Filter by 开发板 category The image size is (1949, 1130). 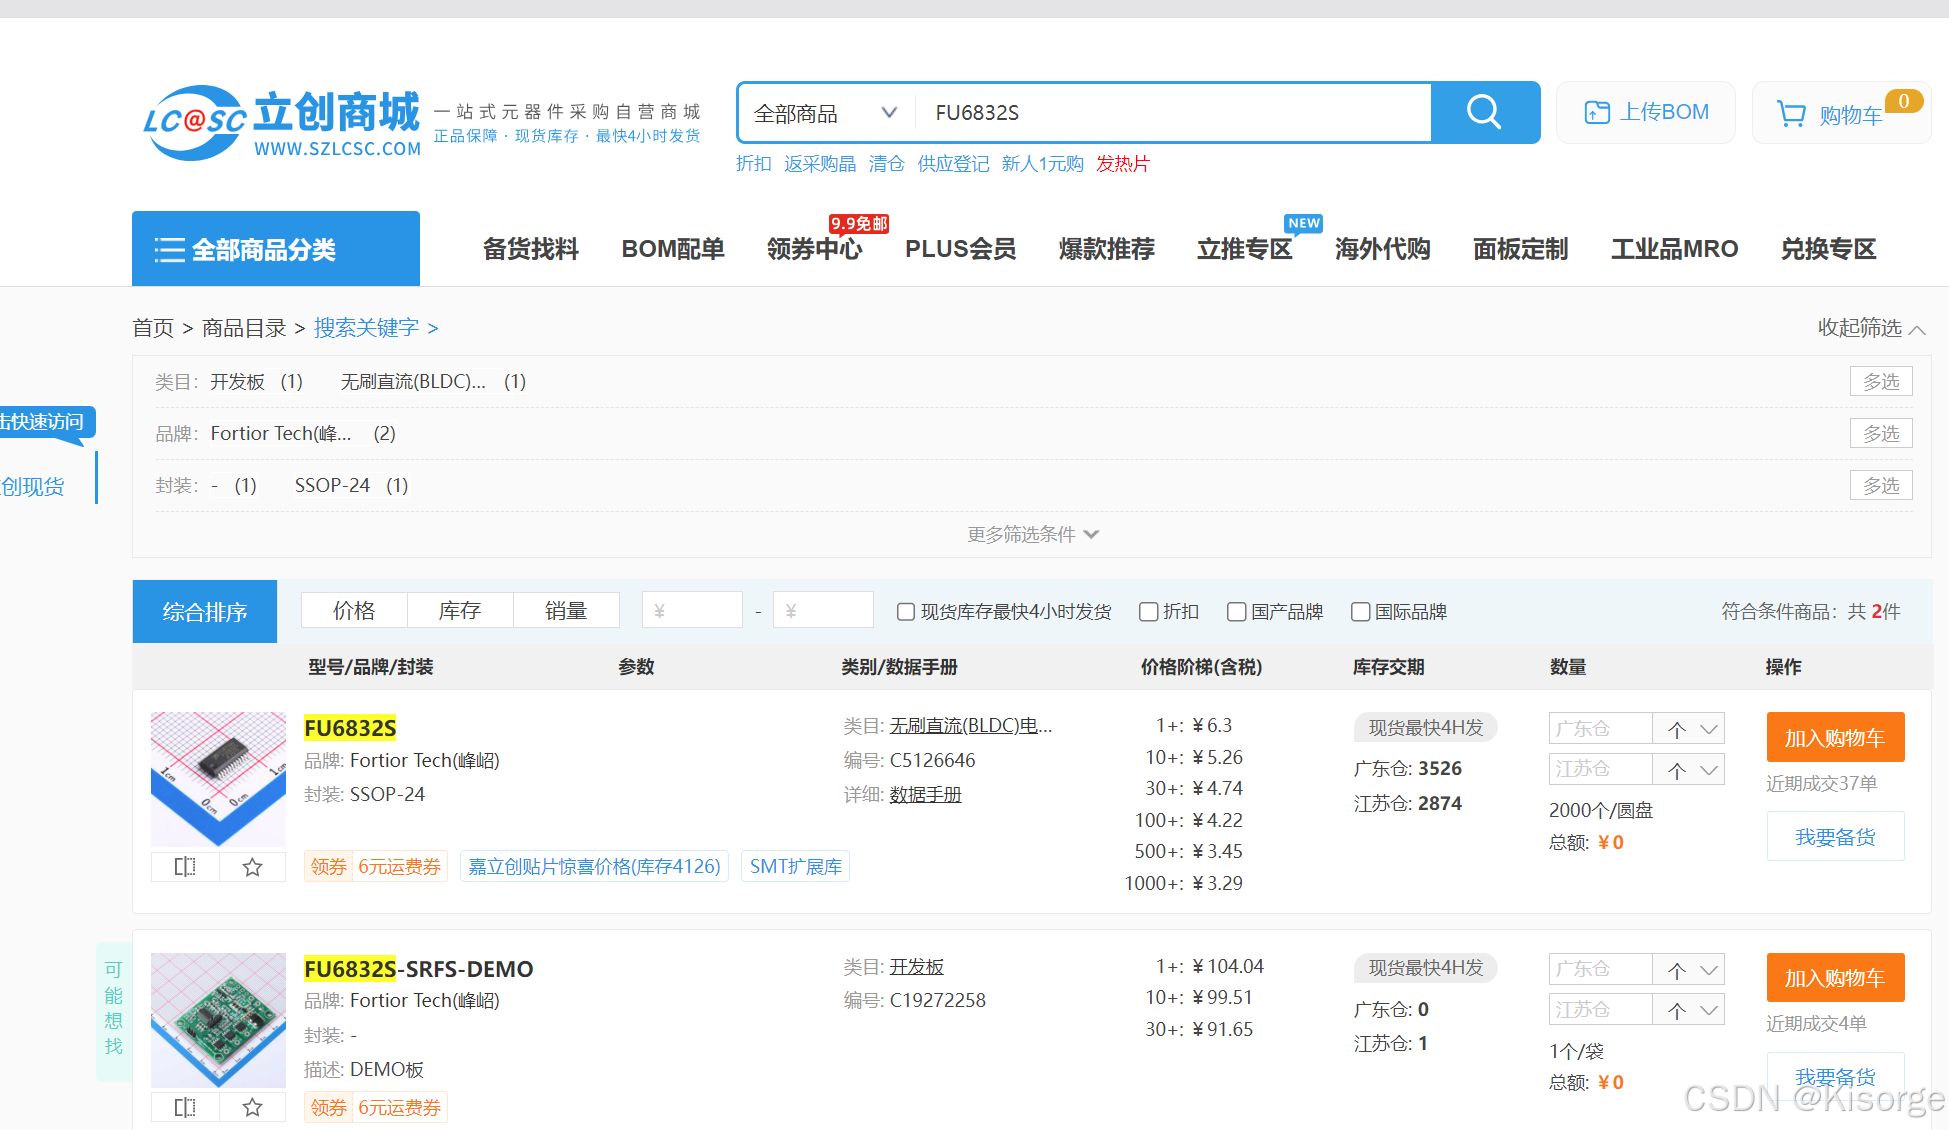tap(256, 382)
